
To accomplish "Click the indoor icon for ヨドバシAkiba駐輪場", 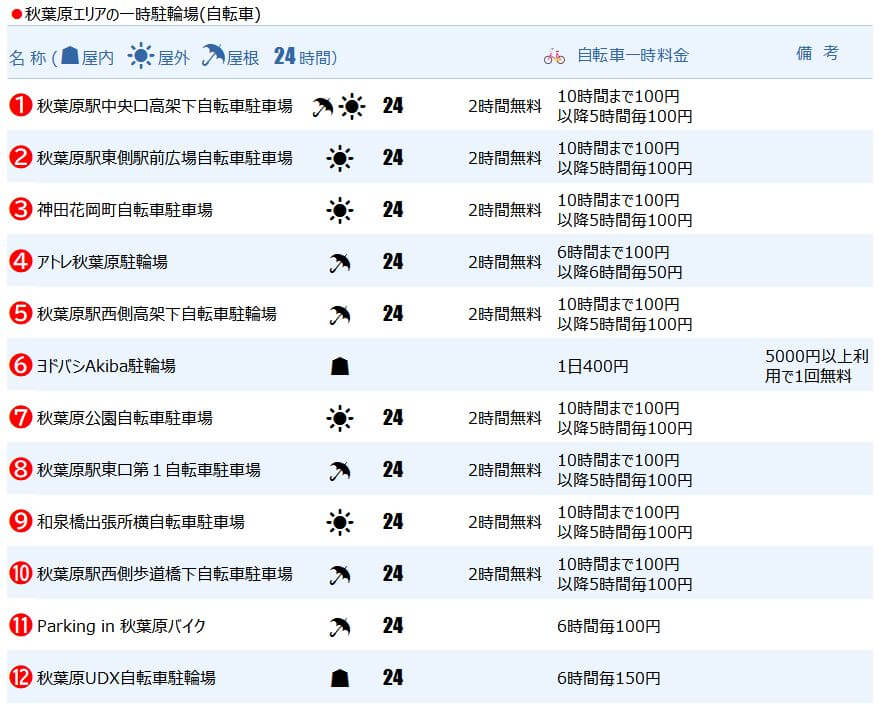I will (x=340, y=366).
